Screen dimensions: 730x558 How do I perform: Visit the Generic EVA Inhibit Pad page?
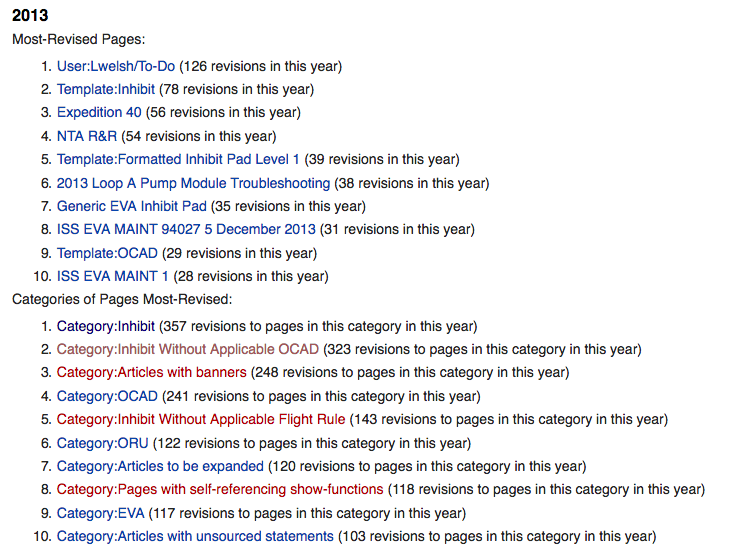click(x=132, y=206)
